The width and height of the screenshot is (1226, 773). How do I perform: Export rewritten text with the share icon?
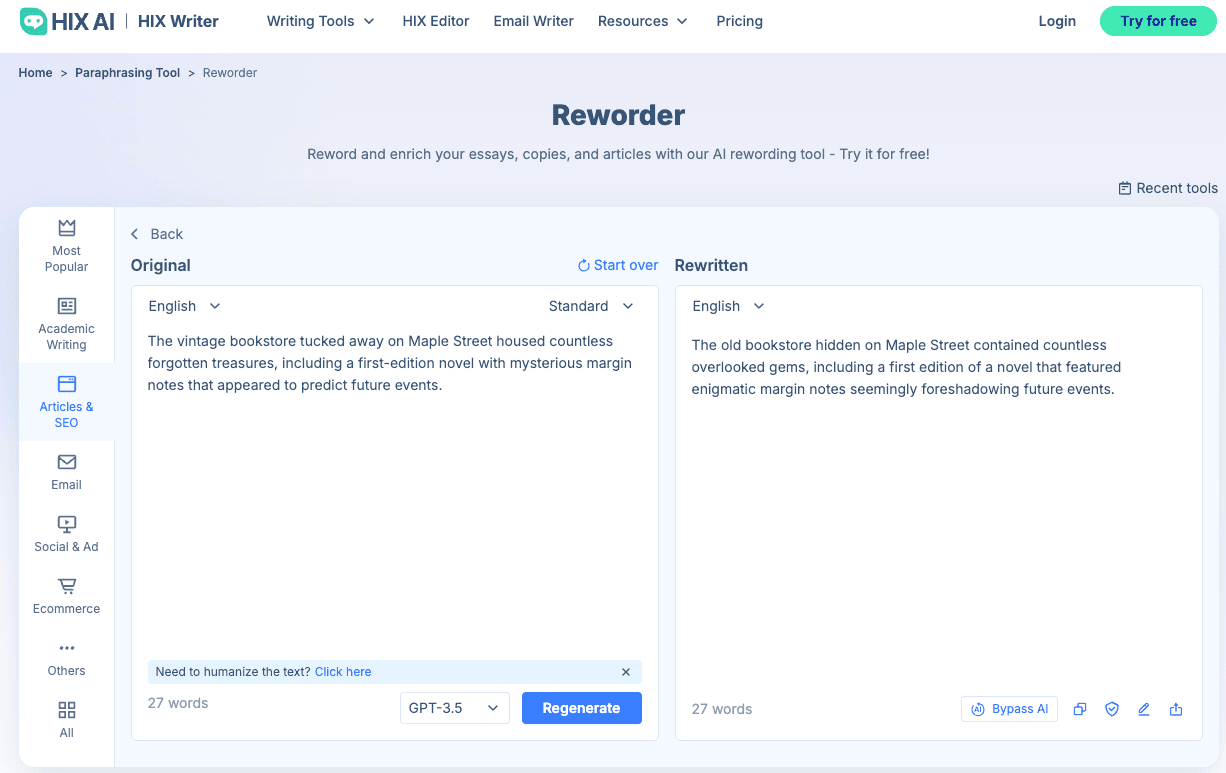1176,709
